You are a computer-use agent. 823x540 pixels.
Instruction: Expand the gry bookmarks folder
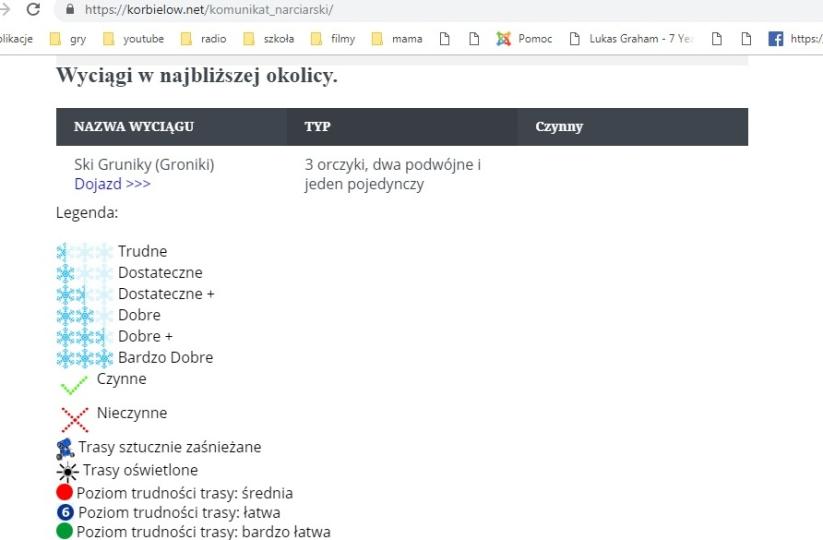point(68,40)
